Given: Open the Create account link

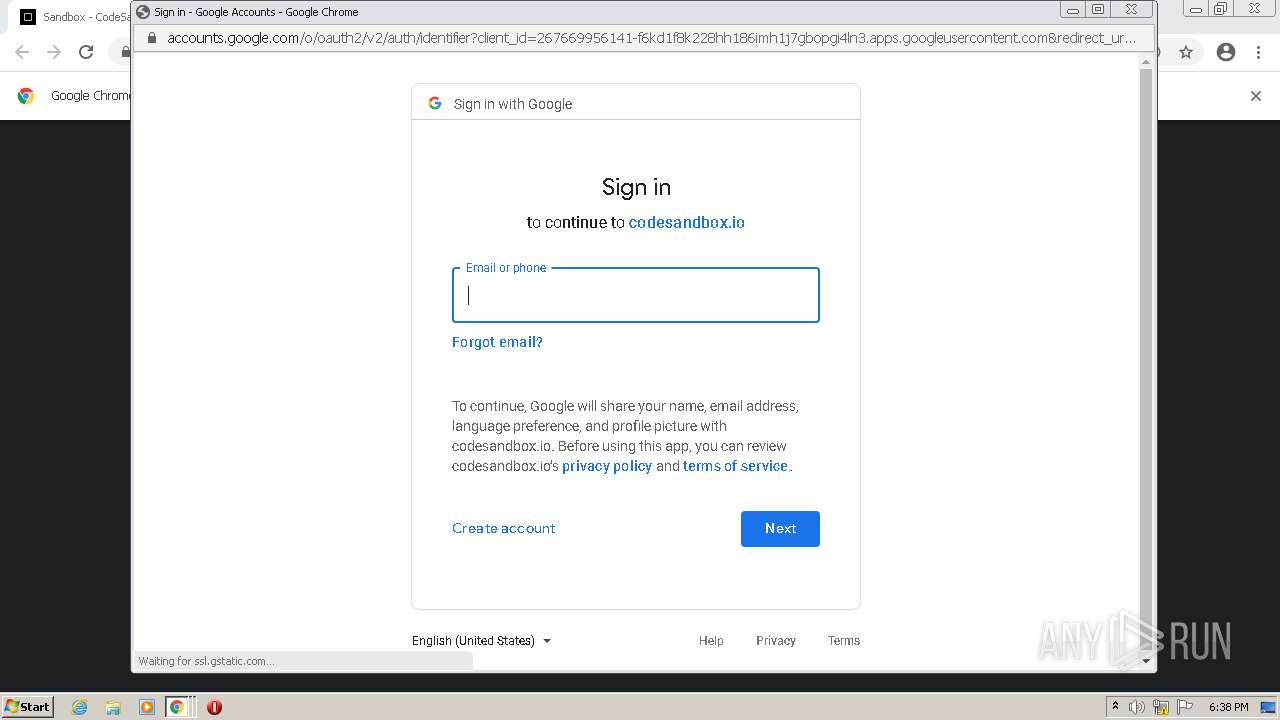Looking at the screenshot, I should point(503,528).
